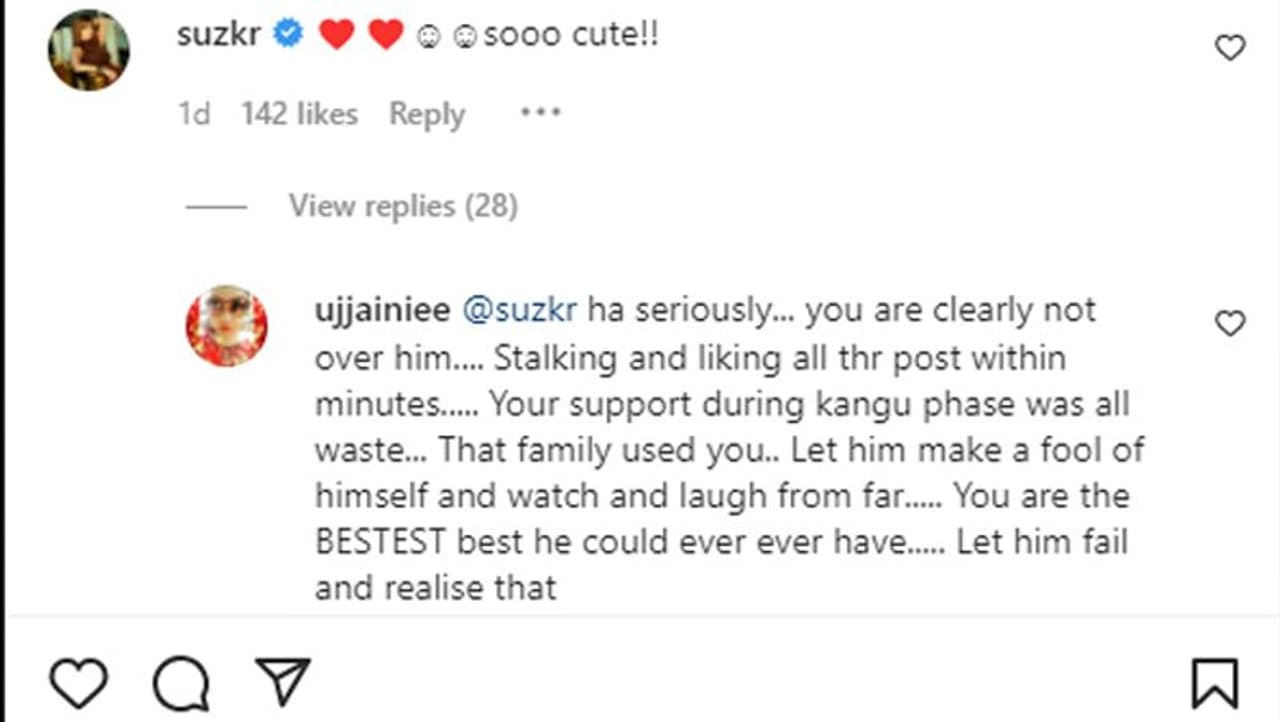Follow the @suzkr mention in the reply
The height and width of the screenshot is (722, 1280).
pos(519,310)
